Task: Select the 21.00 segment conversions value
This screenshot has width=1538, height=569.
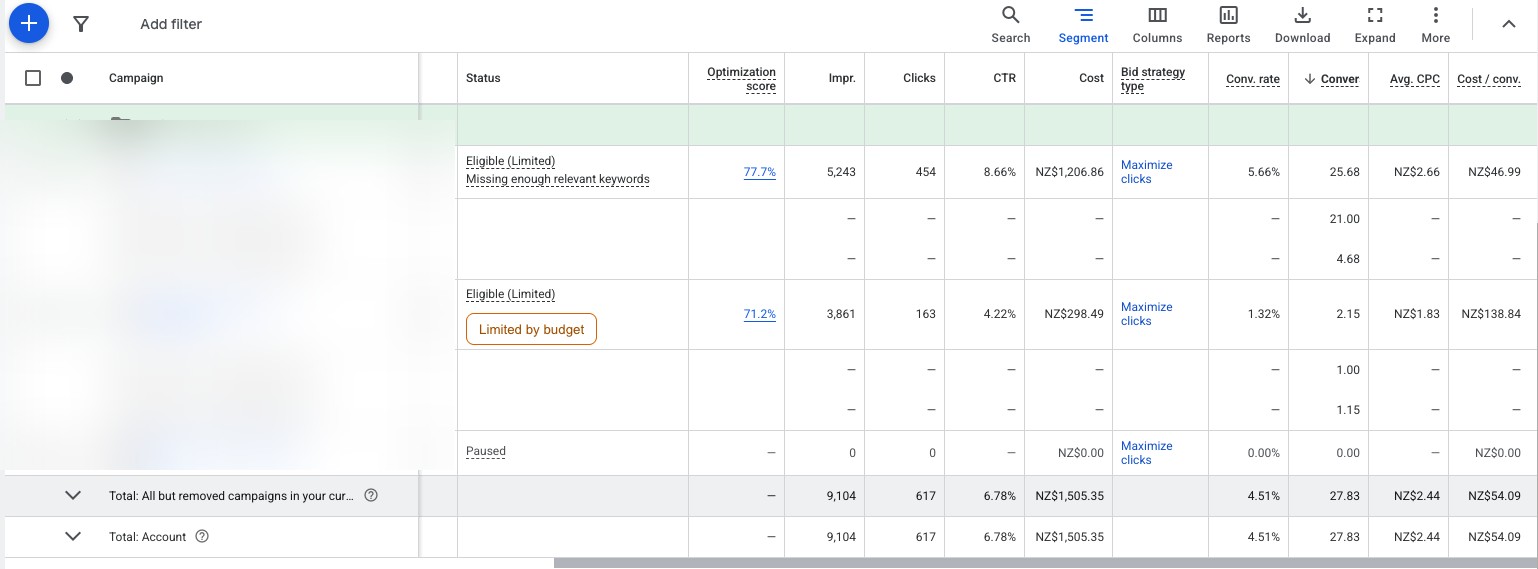Action: coord(1343,219)
